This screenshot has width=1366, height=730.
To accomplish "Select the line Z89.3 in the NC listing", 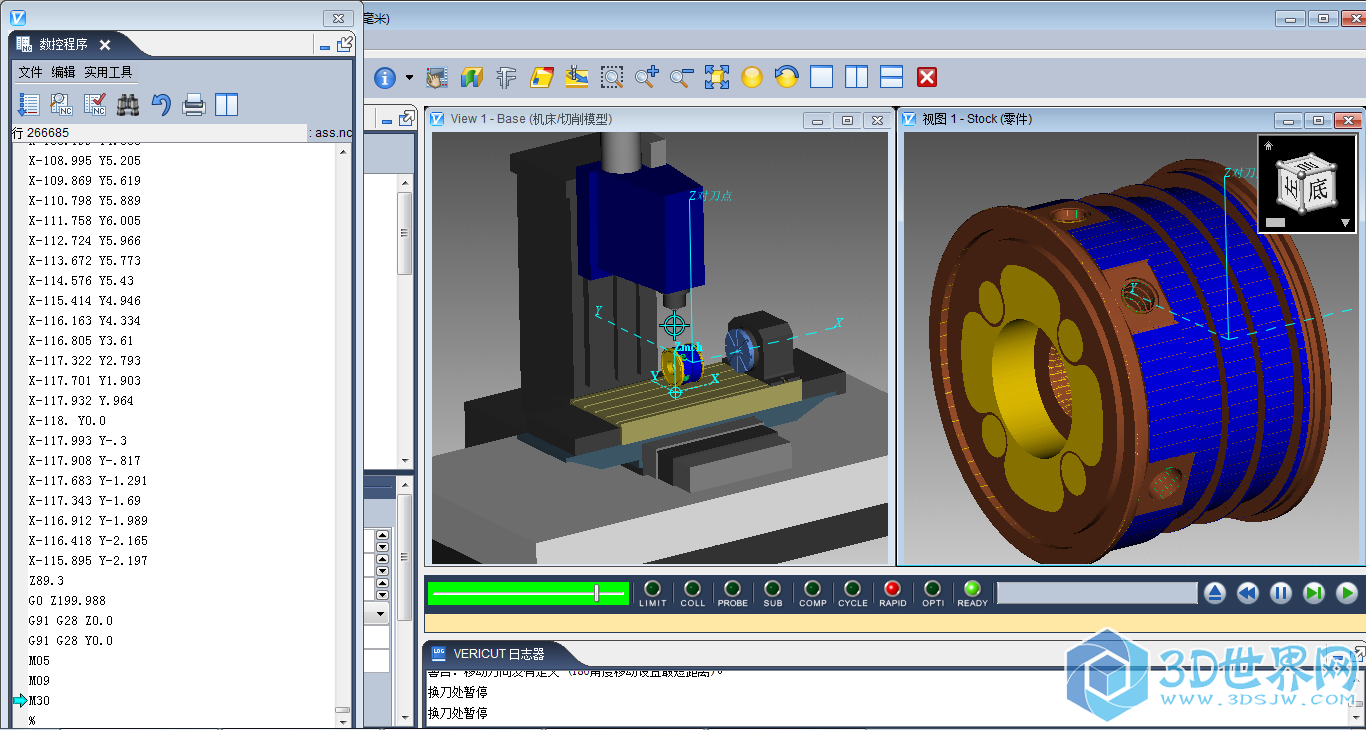I will point(46,580).
